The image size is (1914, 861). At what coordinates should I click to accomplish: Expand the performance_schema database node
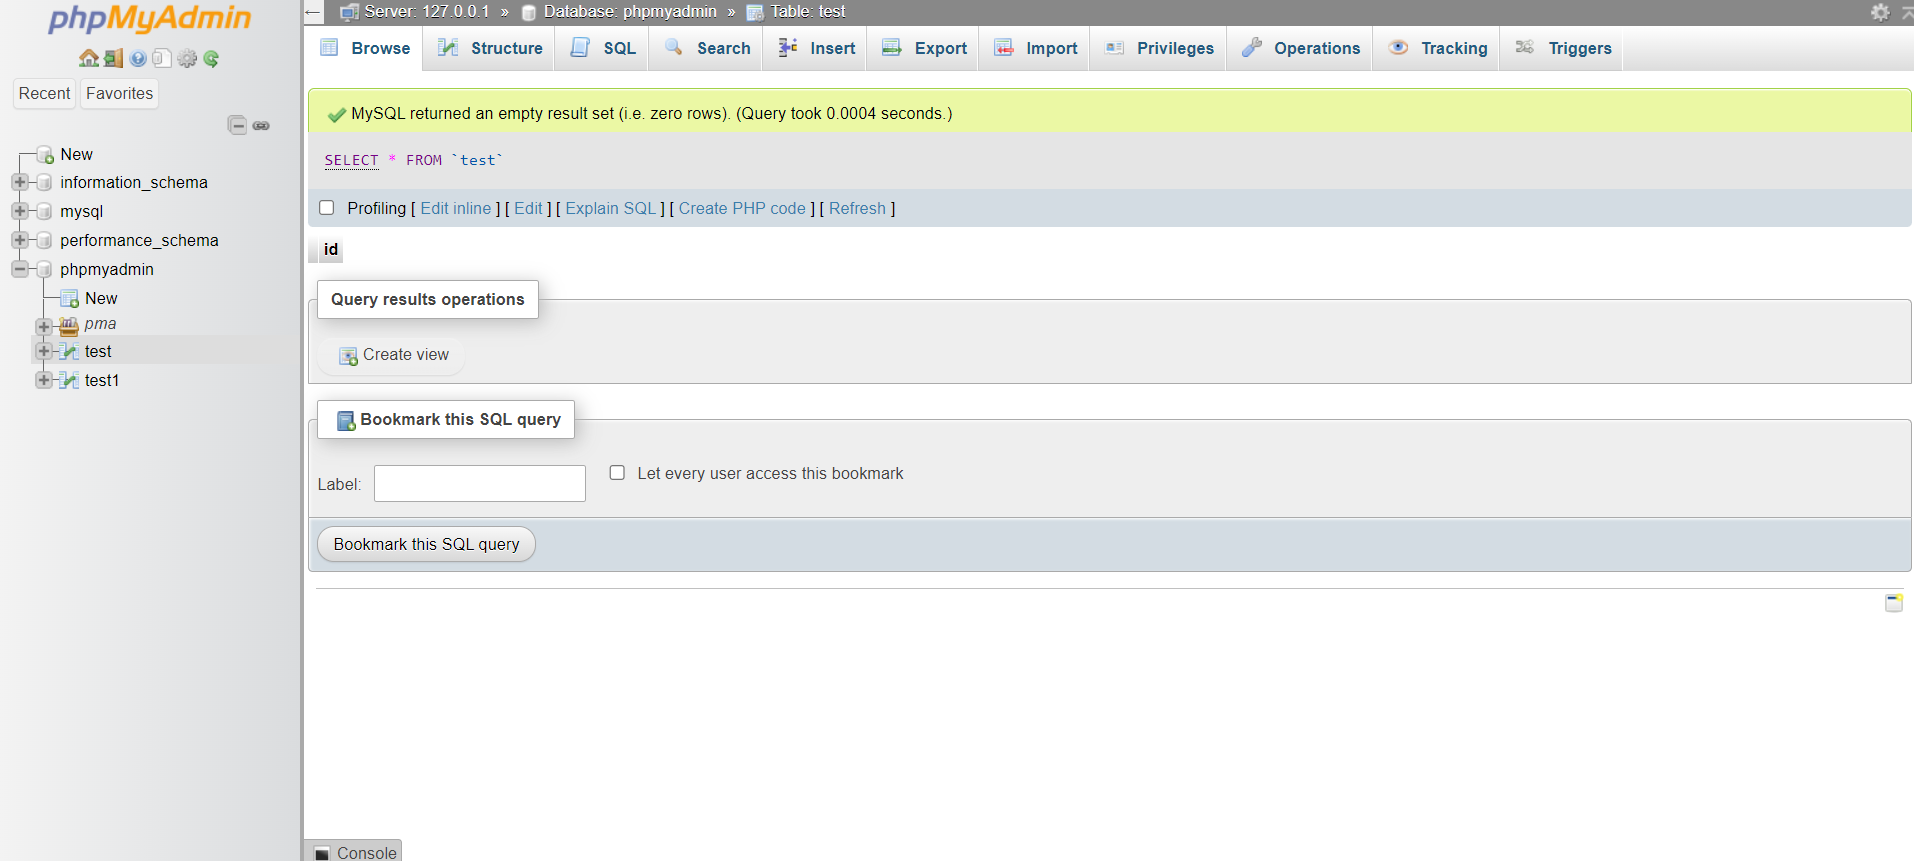tap(19, 240)
